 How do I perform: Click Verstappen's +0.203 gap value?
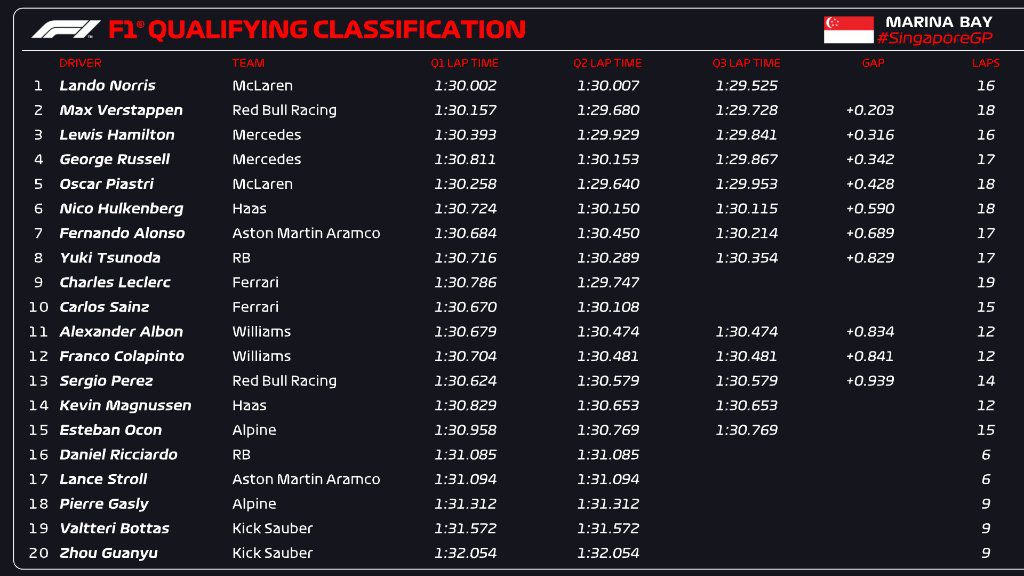pyautogui.click(x=870, y=110)
